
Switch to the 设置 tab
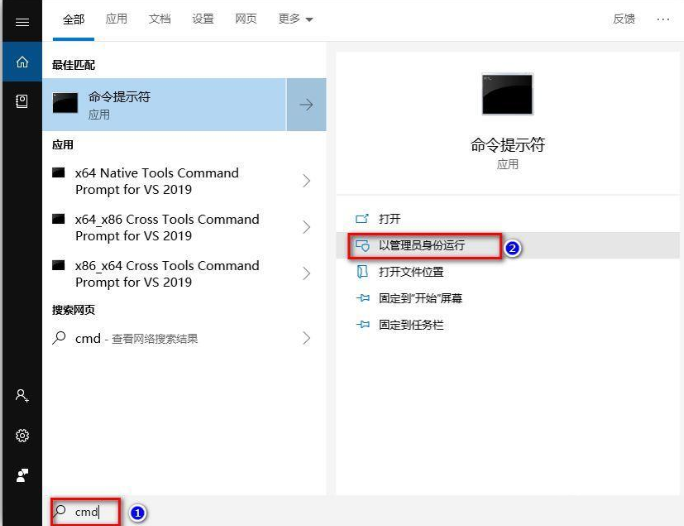click(203, 19)
